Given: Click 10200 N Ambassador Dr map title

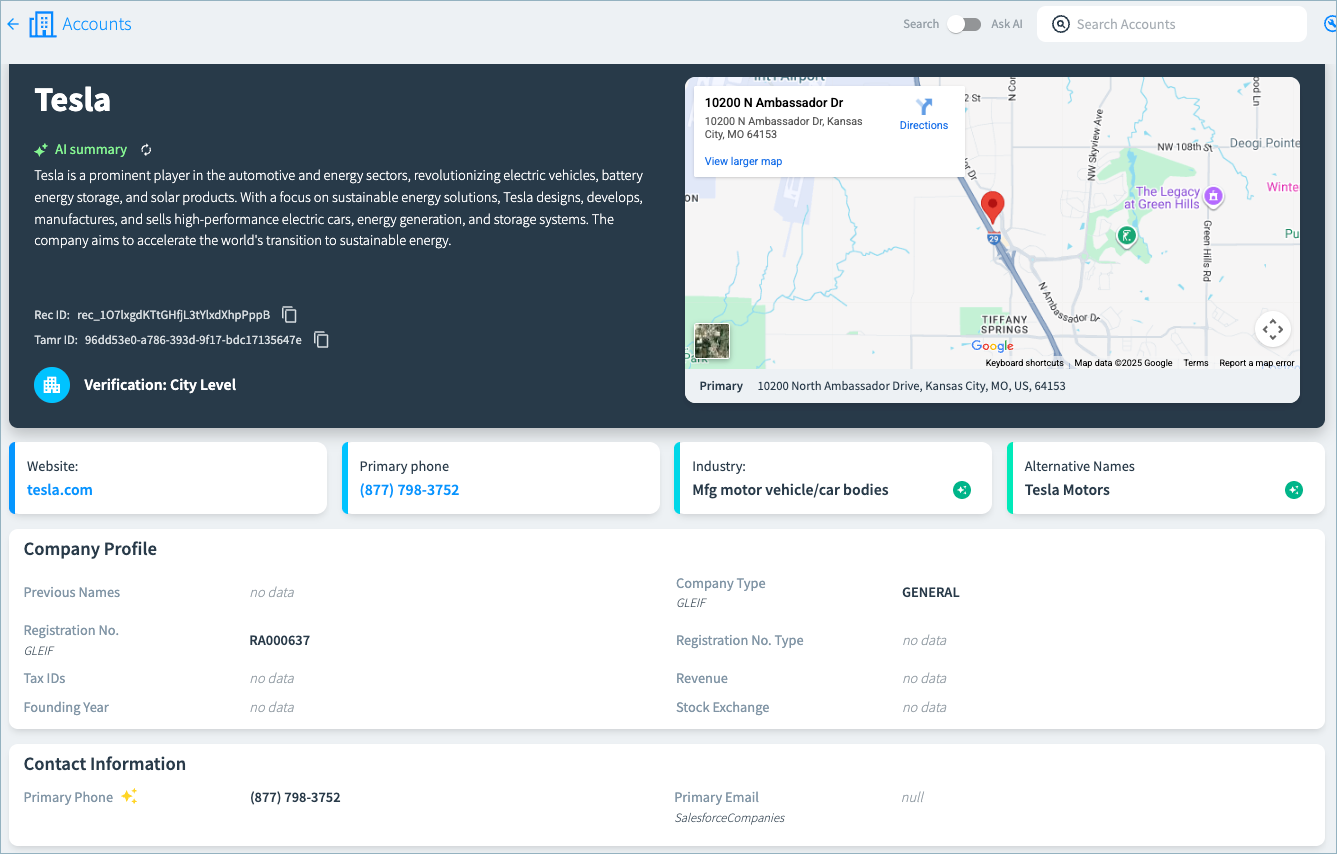Looking at the screenshot, I should (x=774, y=102).
